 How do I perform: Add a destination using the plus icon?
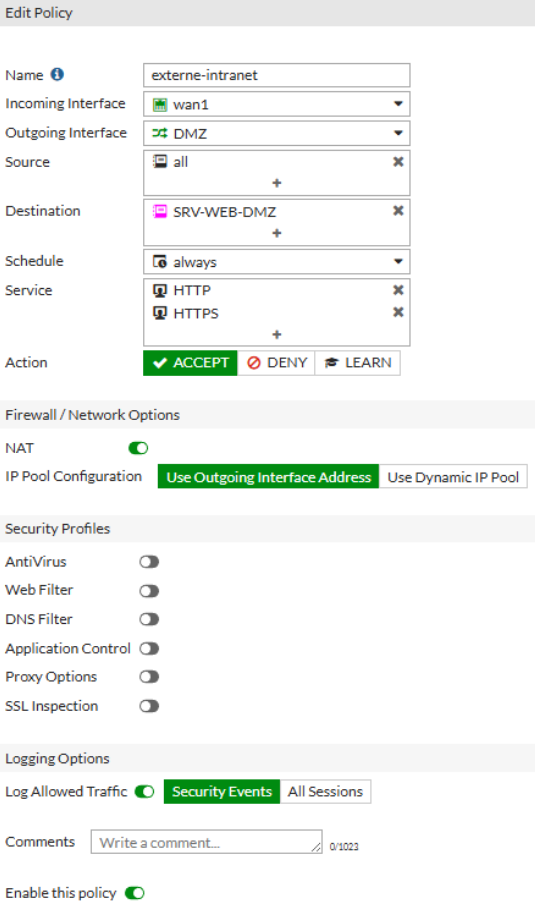coord(277,233)
